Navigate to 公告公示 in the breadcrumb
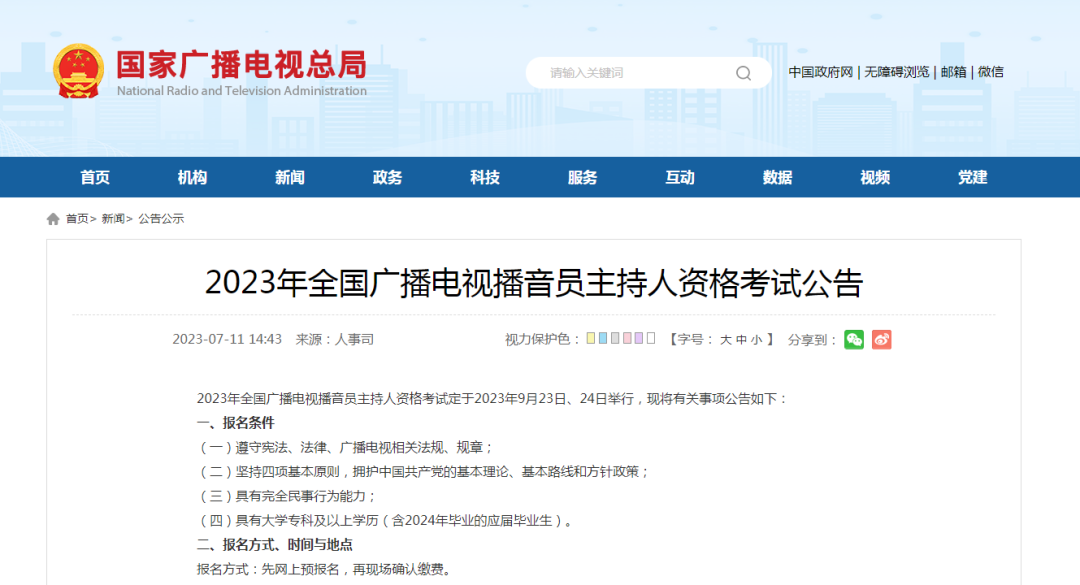This screenshot has height=585, width=1080. (x=161, y=219)
